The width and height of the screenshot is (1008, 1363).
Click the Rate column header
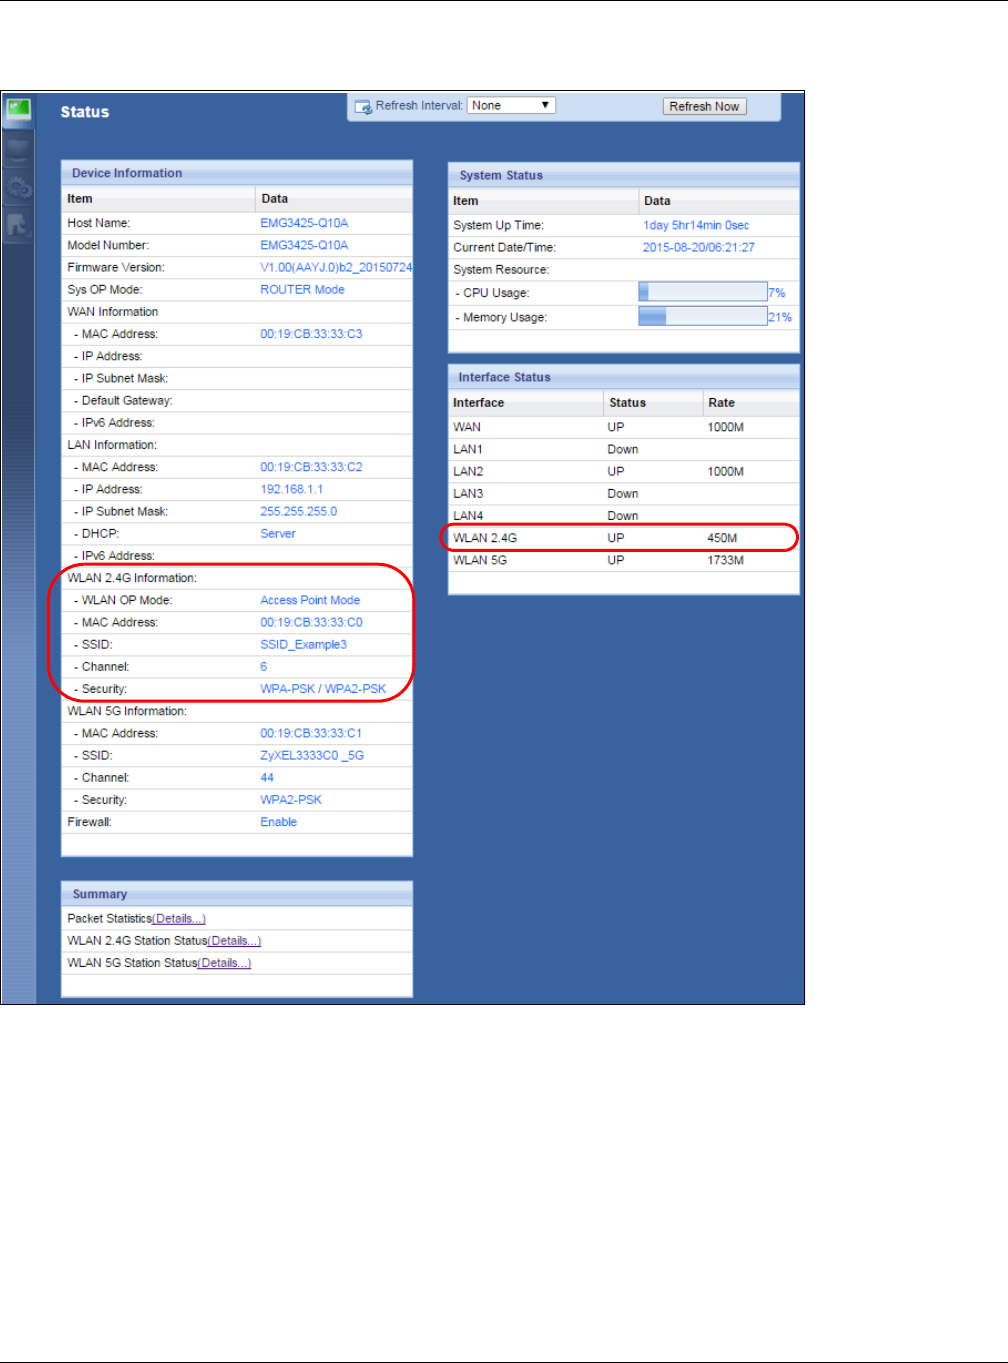pos(721,403)
